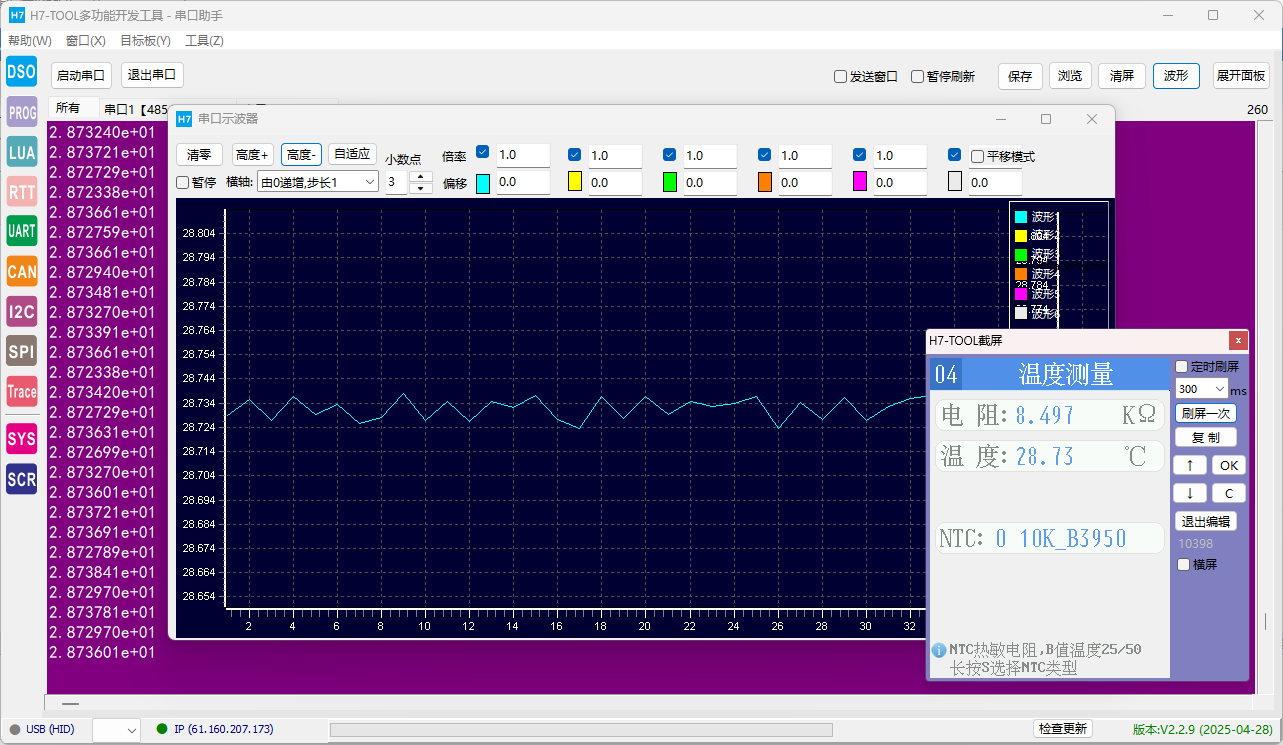Click the up arrow ↑ key button

tap(1190, 465)
